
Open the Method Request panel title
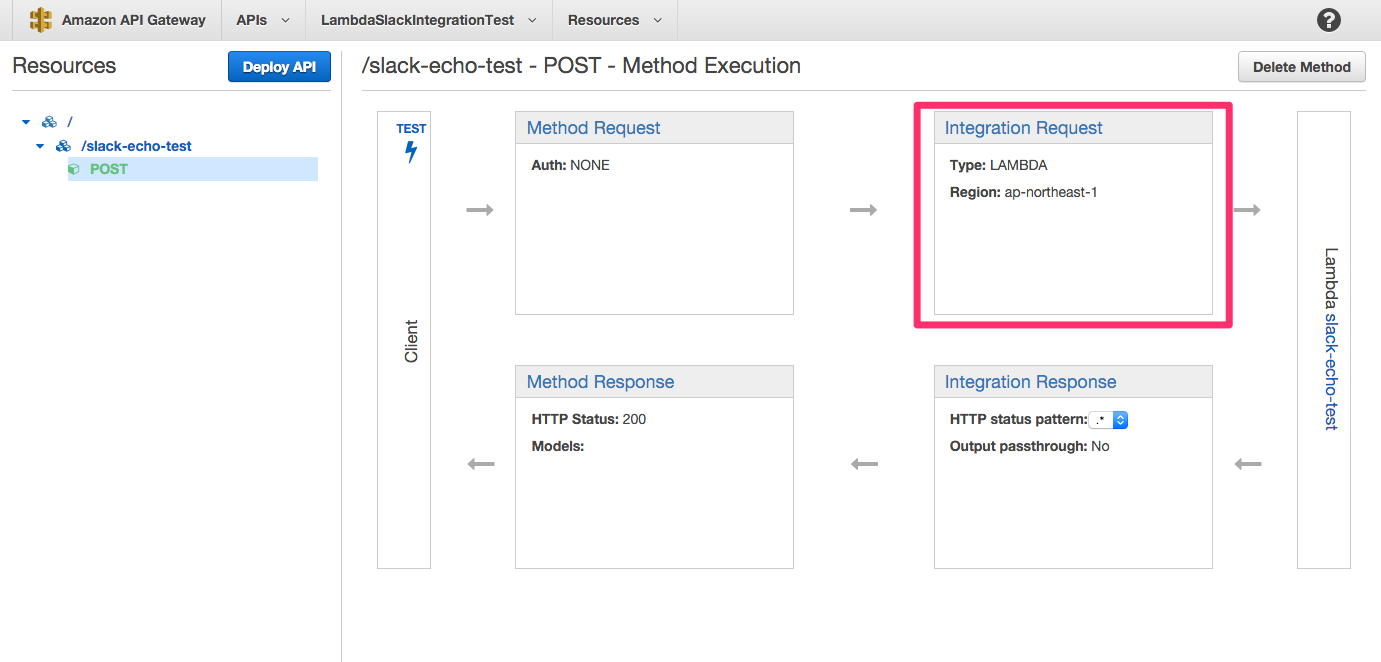(594, 128)
